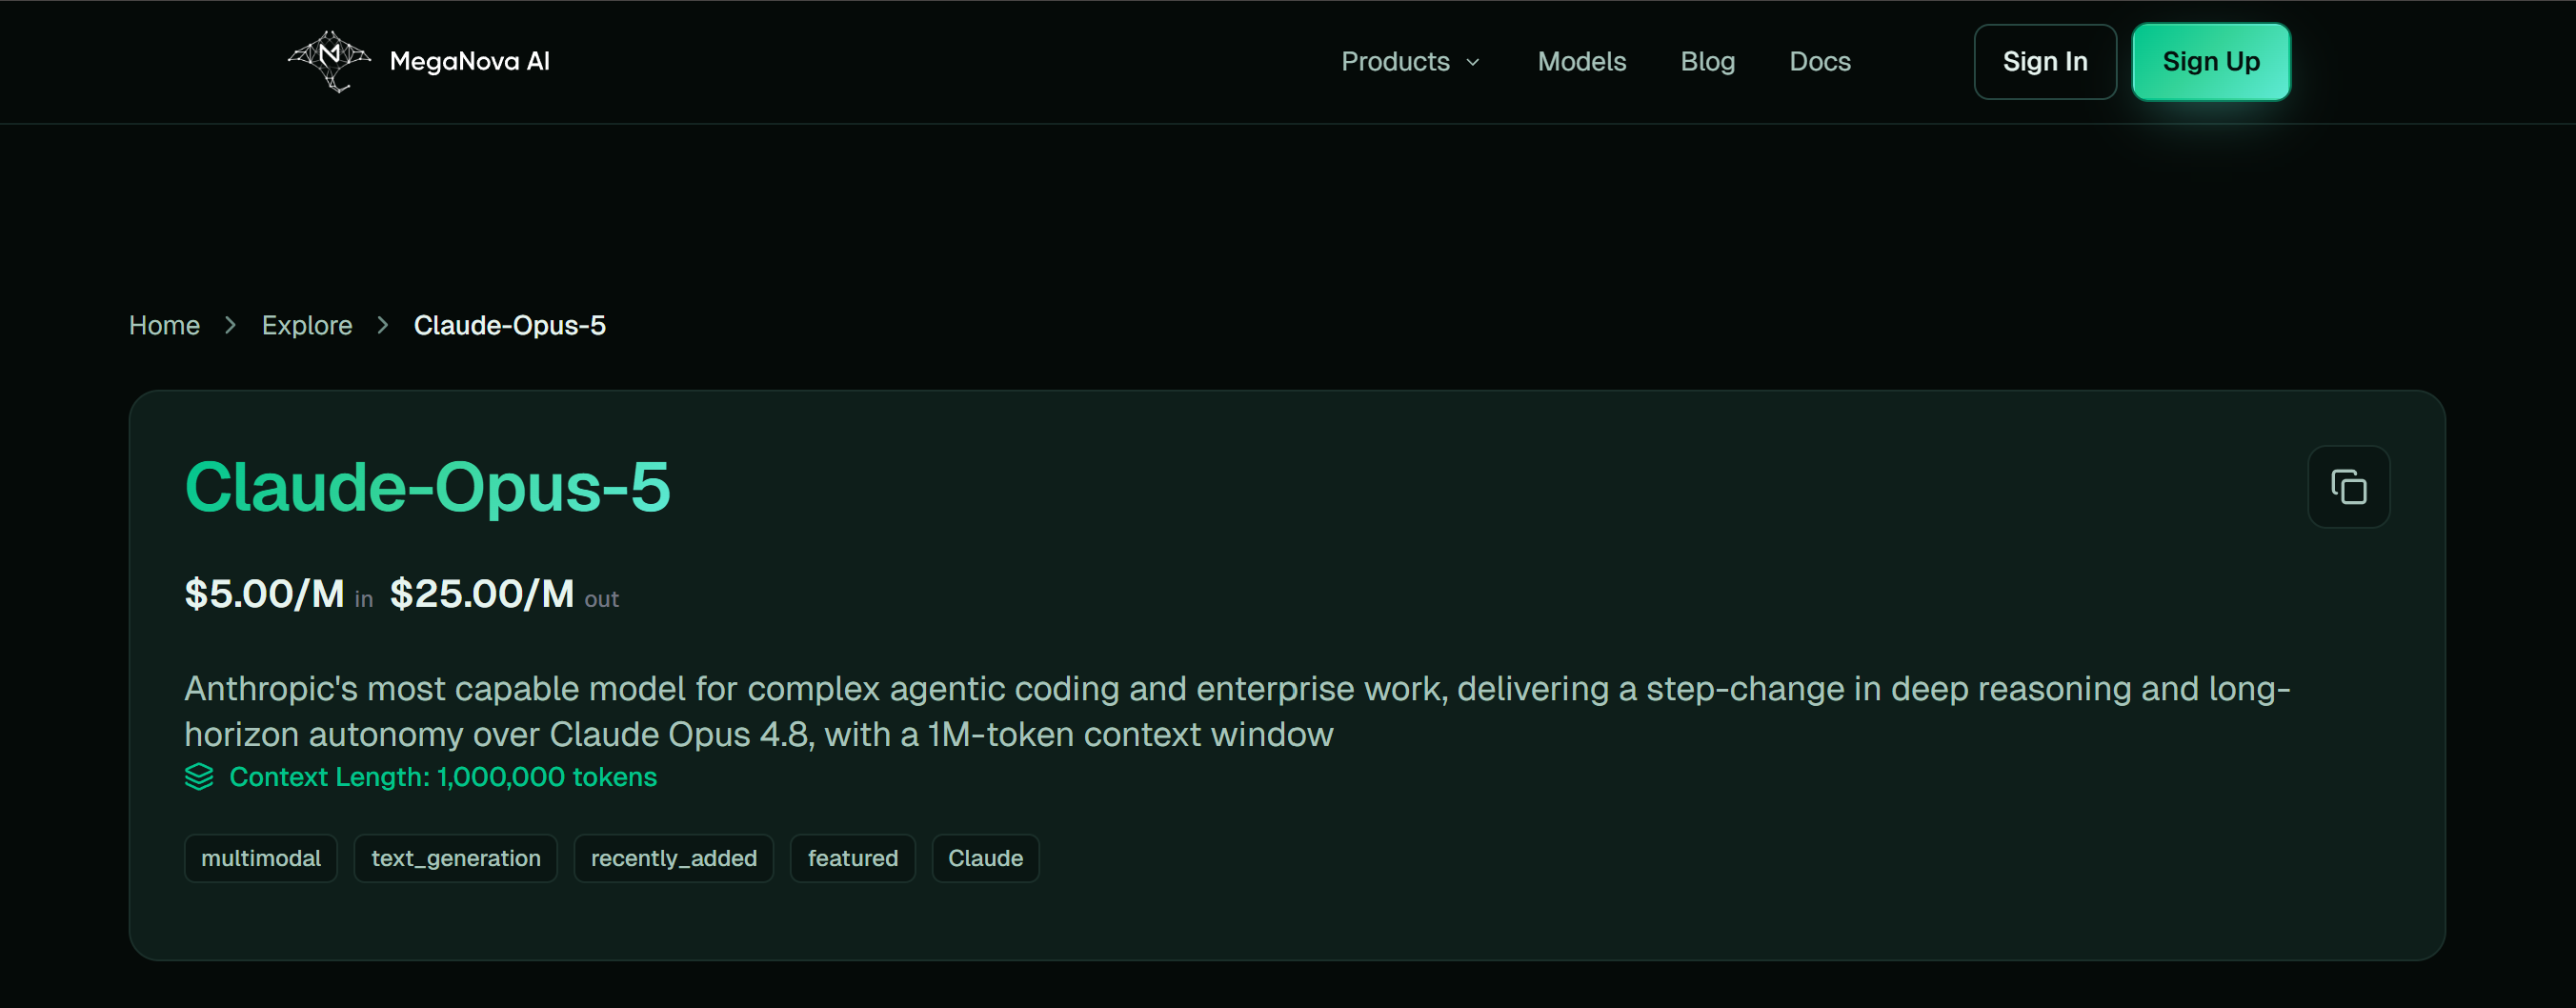2576x1008 pixels.
Task: Expand the Products dropdown menu
Action: coord(1410,62)
